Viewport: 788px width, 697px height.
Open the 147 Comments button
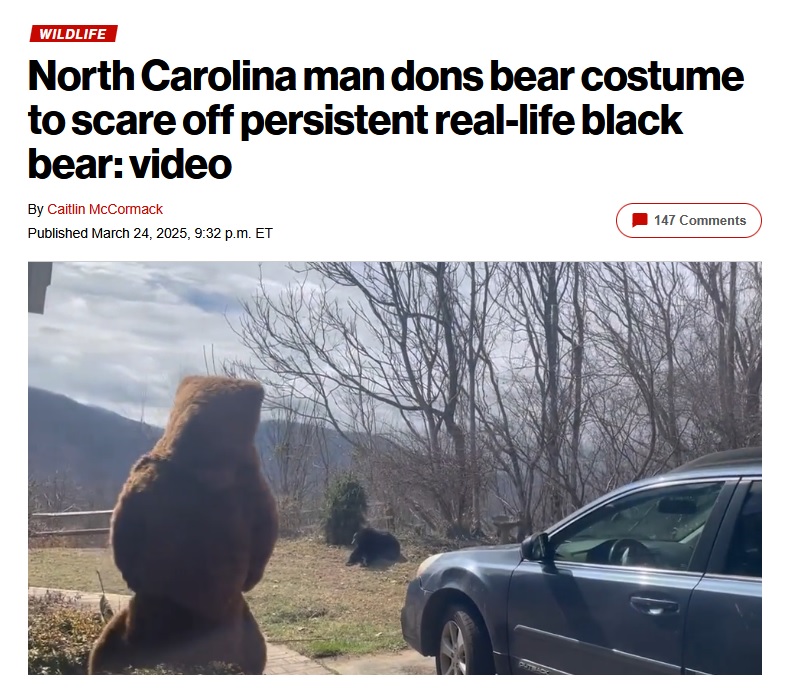pyautogui.click(x=688, y=220)
